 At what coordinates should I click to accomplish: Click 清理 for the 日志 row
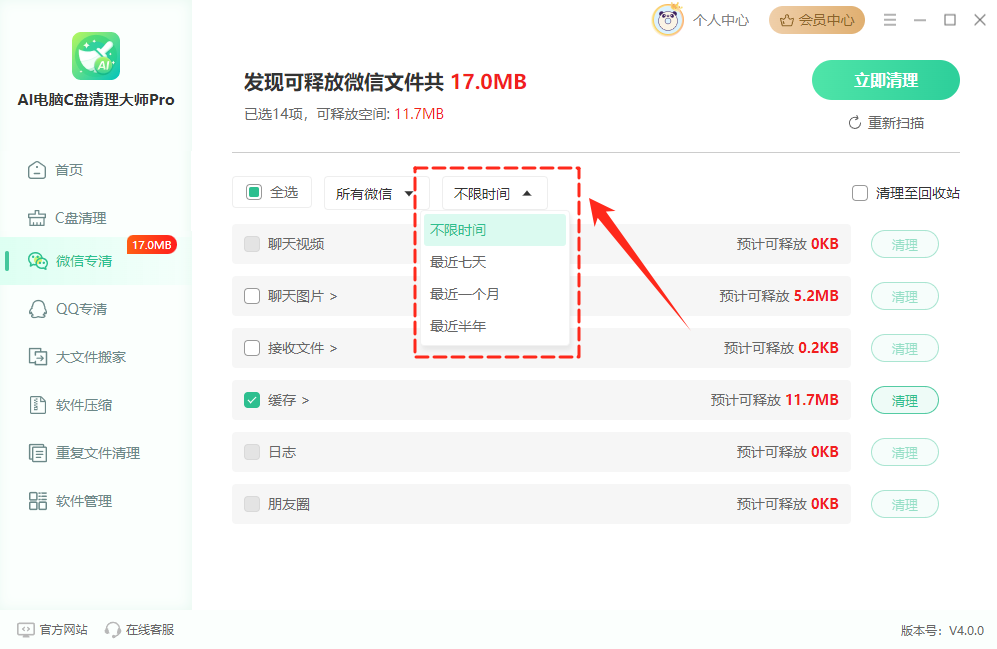[x=905, y=453]
